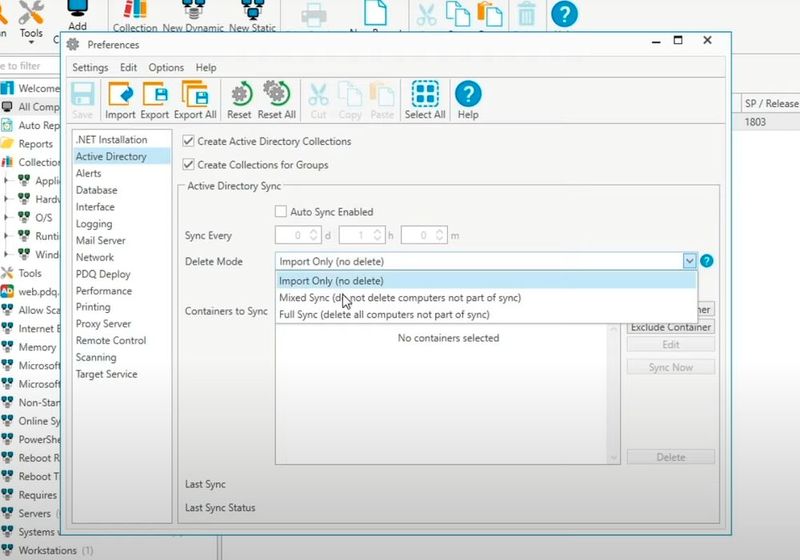The height and width of the screenshot is (560, 800).
Task: Enable the Auto Sync Enabled checkbox
Action: pyautogui.click(x=281, y=211)
